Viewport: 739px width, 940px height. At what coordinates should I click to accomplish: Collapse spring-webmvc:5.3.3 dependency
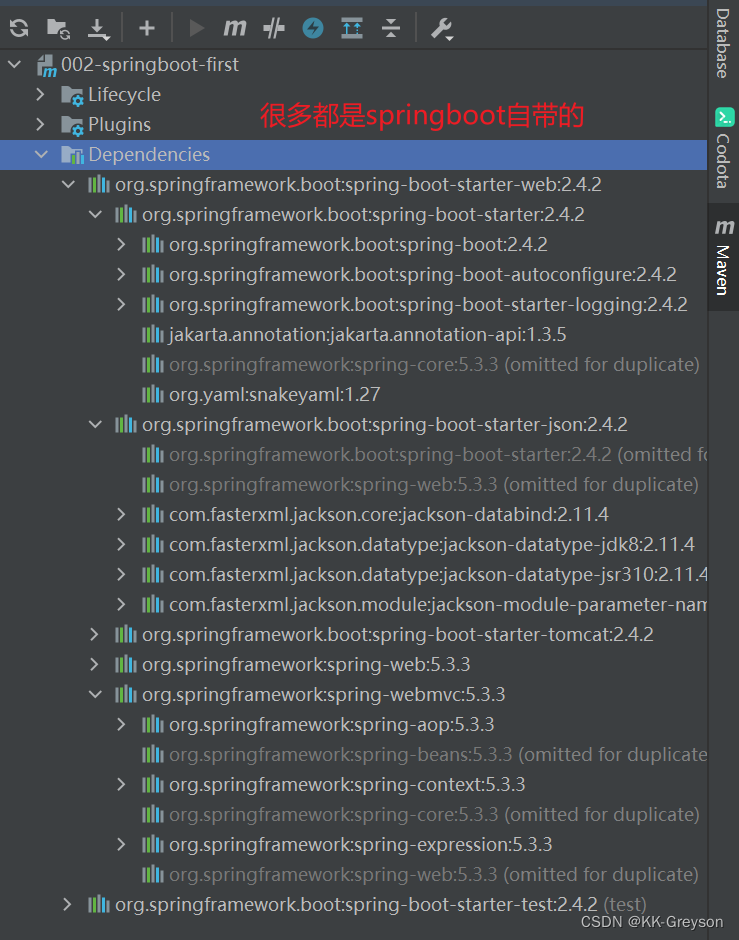coord(95,694)
